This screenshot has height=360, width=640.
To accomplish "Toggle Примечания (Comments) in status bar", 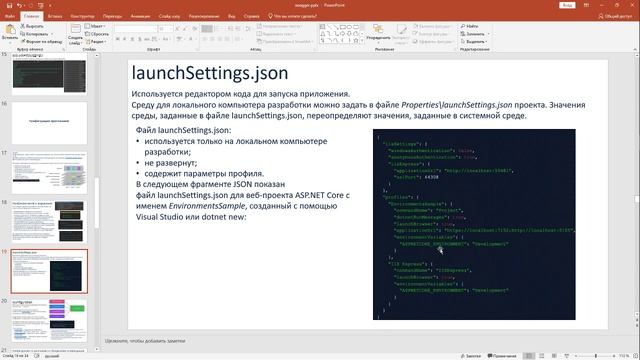I will pyautogui.click(x=502, y=356).
